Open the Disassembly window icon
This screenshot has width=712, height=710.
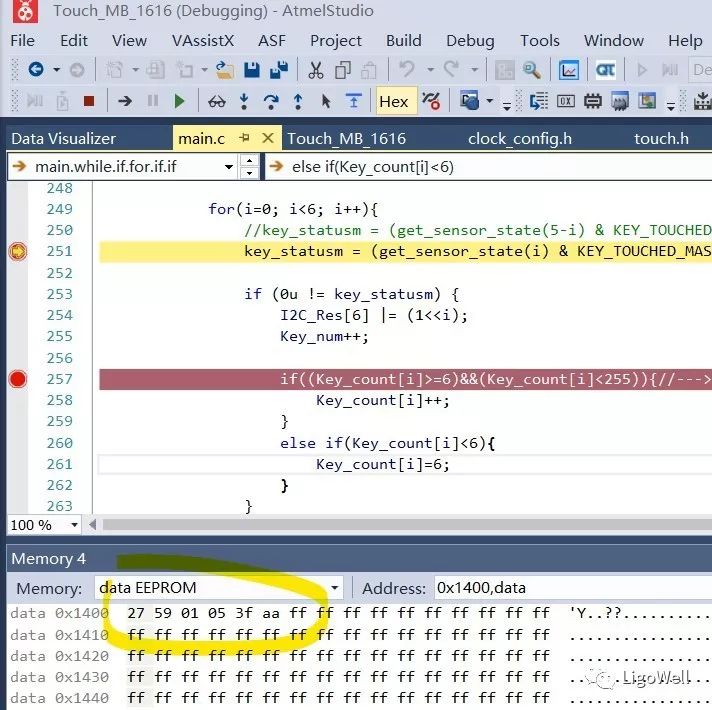539,101
